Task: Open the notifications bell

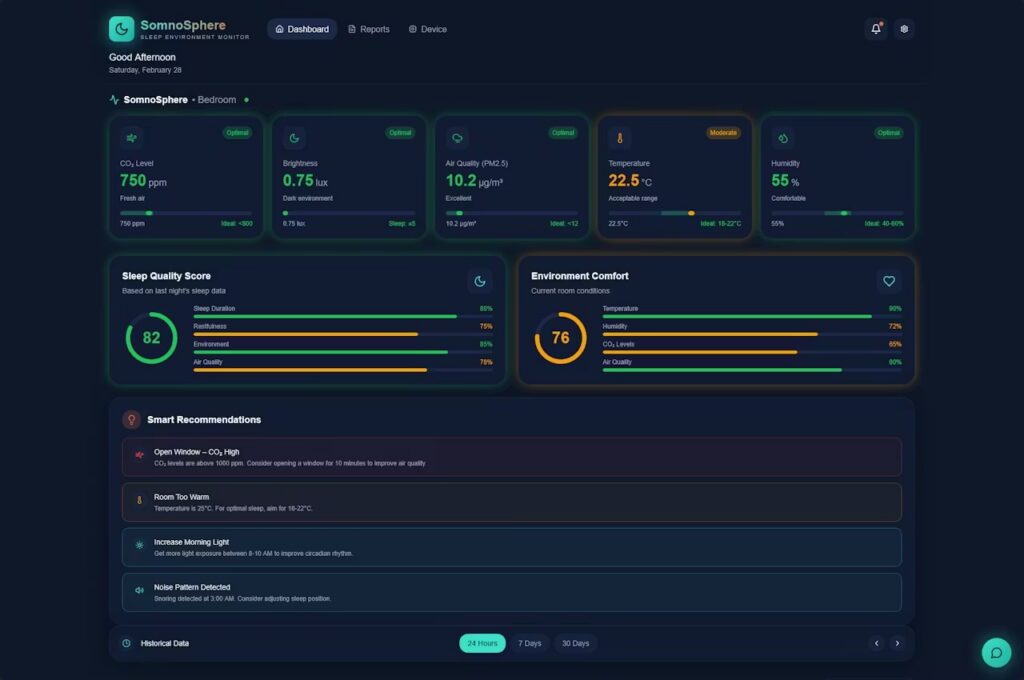Action: tap(876, 29)
